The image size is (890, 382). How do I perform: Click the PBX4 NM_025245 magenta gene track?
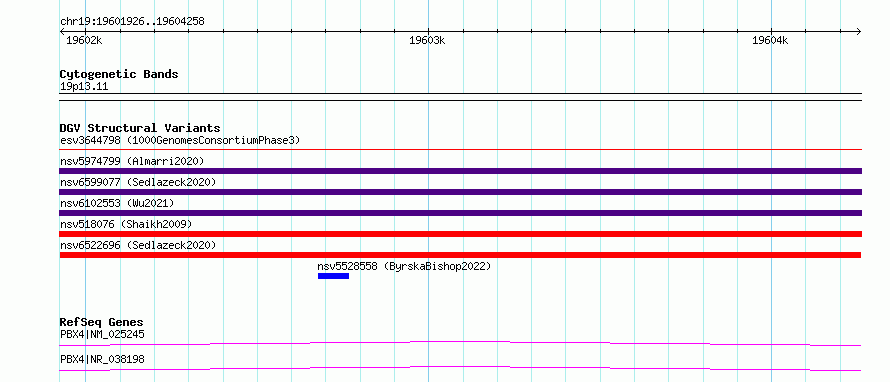point(460,343)
